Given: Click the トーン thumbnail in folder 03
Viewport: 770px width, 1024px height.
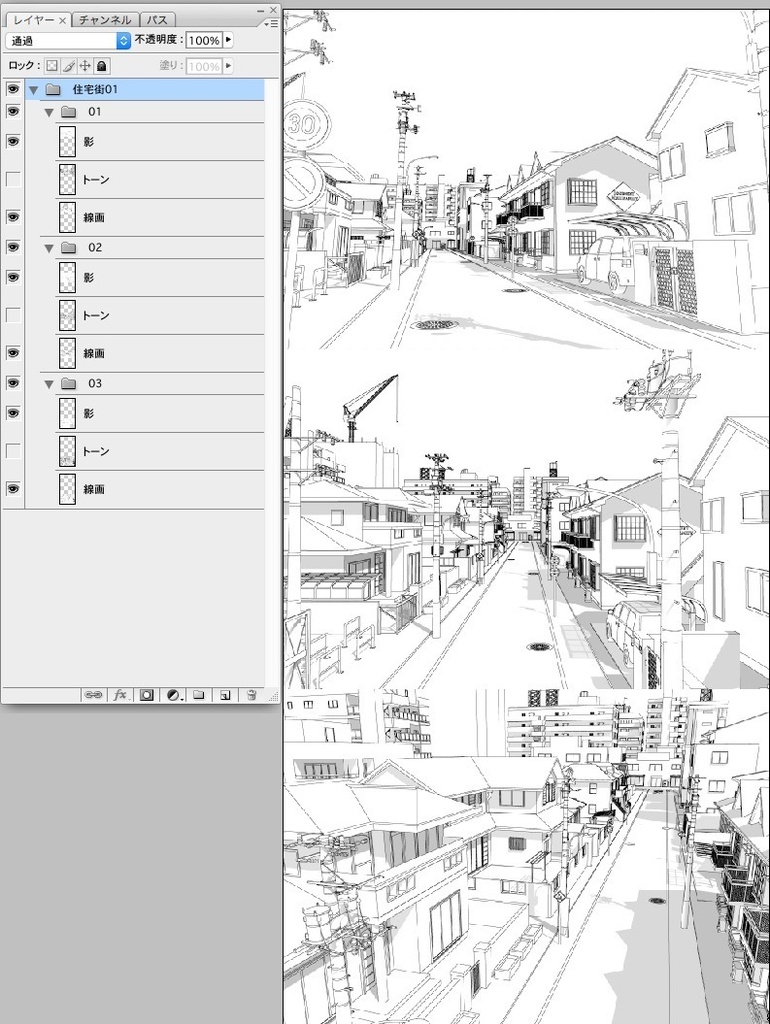Looking at the screenshot, I should [67, 451].
